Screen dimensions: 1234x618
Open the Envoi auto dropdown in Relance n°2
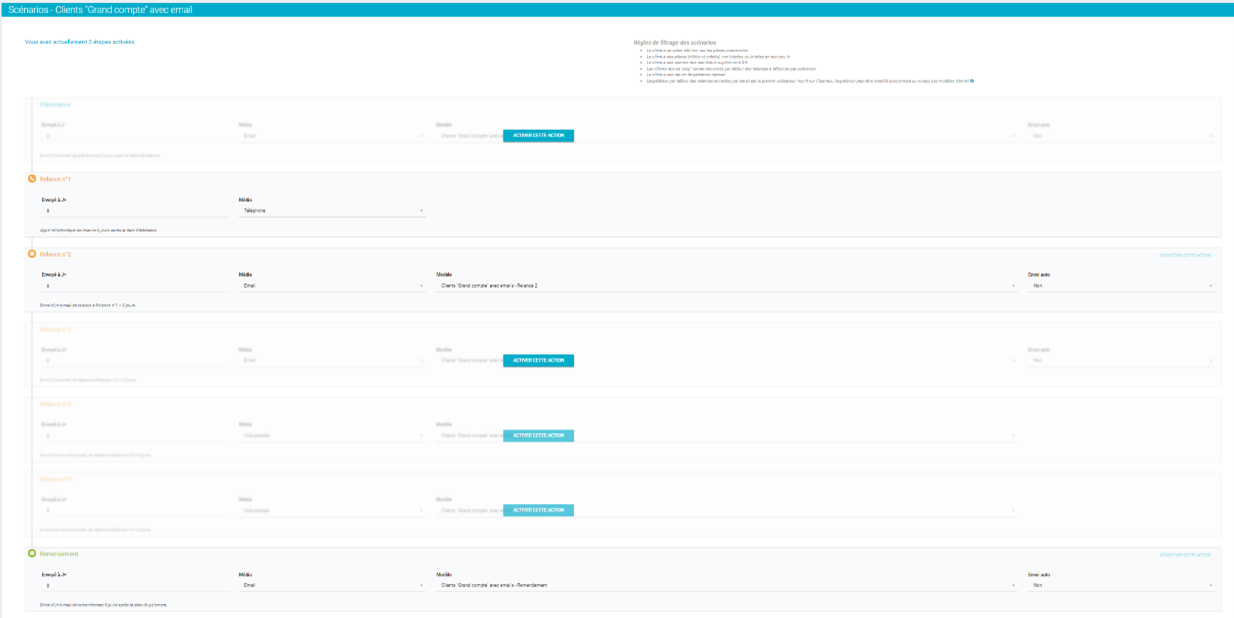[1122, 286]
